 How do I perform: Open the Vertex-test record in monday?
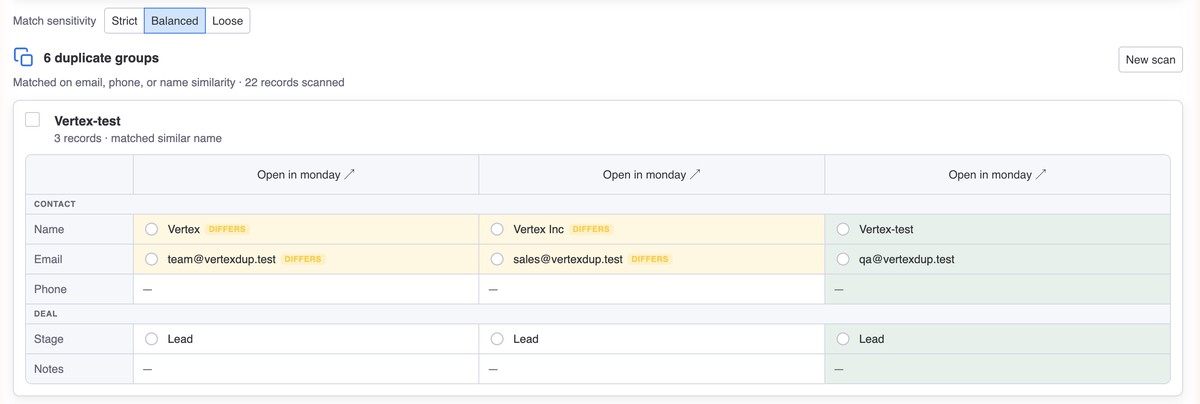998,175
